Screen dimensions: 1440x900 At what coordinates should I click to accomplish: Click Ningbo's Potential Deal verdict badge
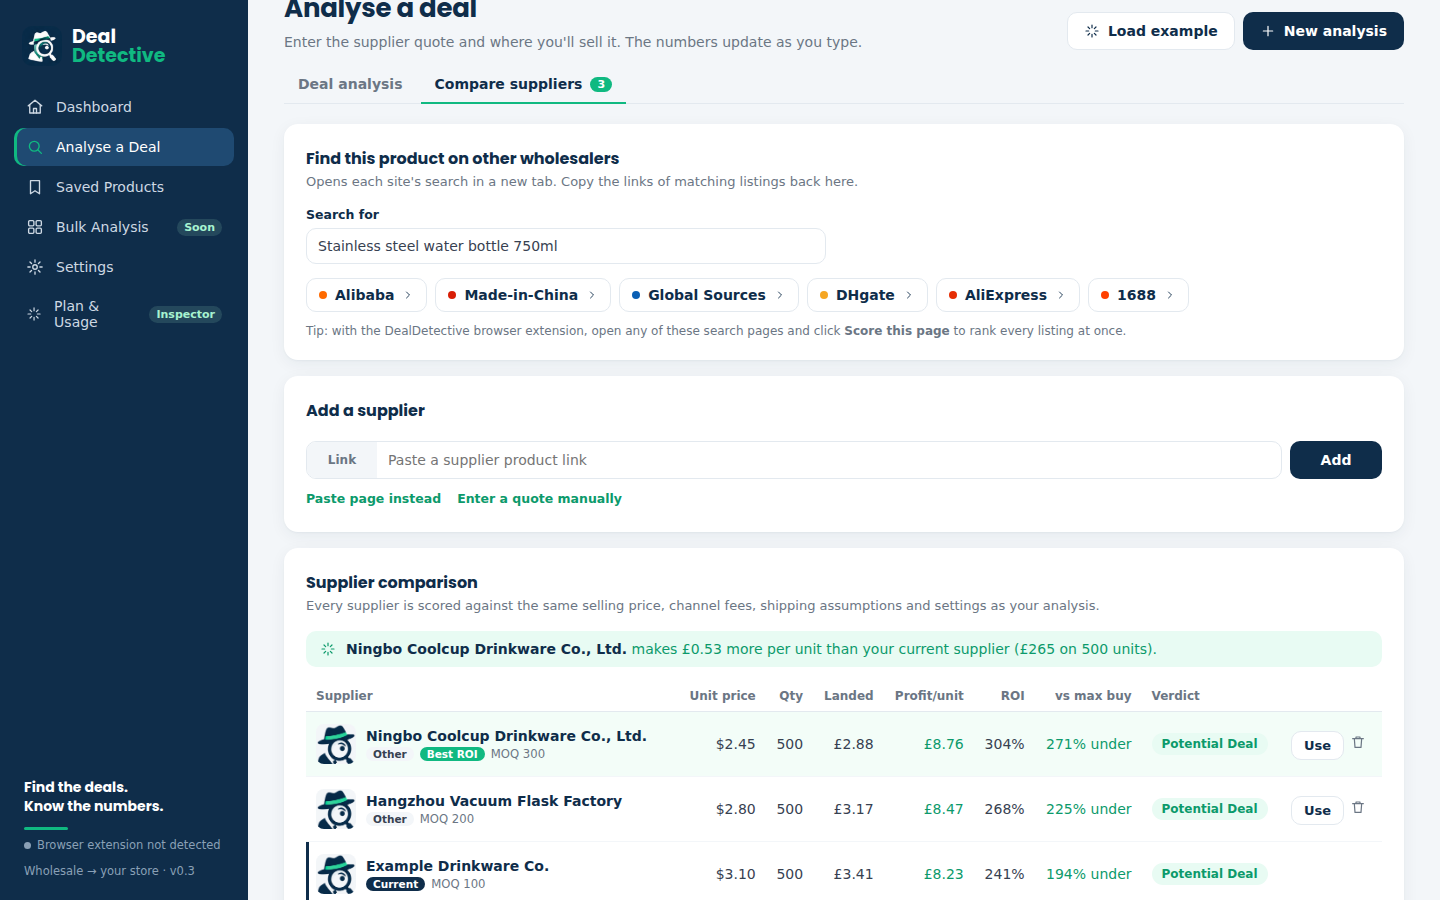(1209, 744)
